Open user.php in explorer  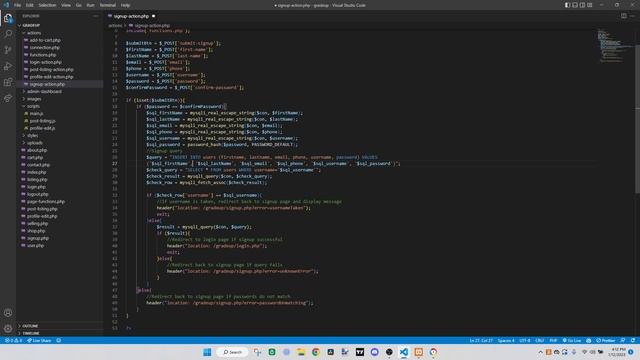(60, 245)
